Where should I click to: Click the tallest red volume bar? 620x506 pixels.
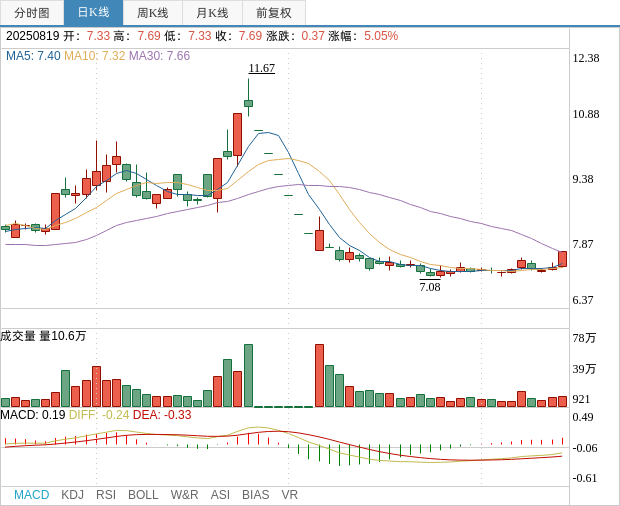(x=319, y=376)
